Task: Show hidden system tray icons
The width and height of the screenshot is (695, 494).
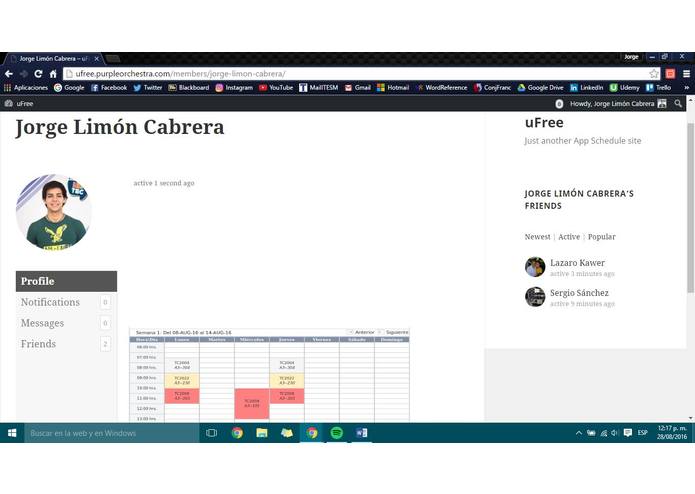Action: click(578, 433)
